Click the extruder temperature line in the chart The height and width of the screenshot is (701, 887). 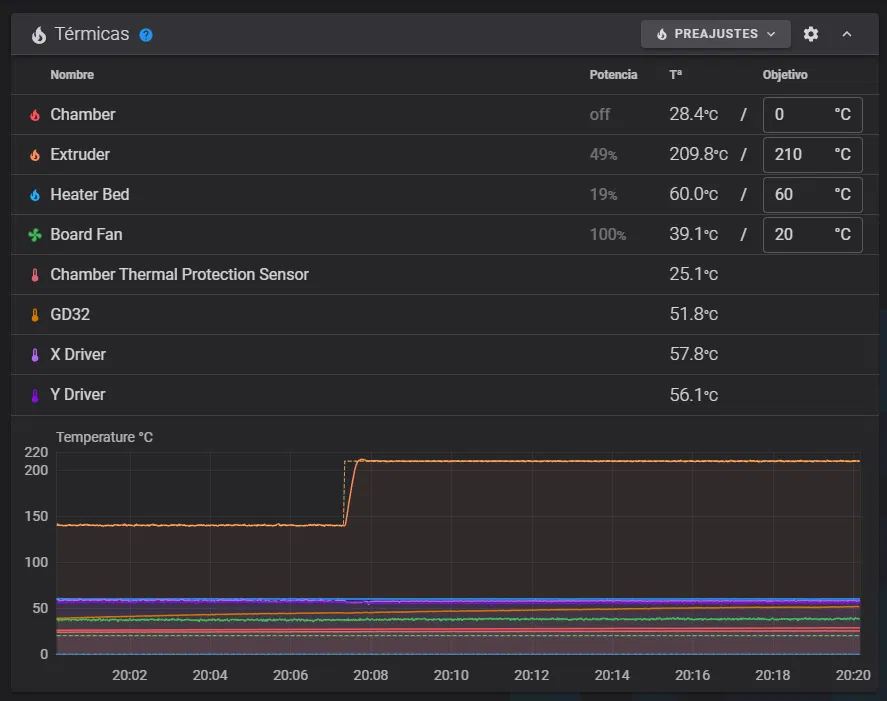[x=600, y=461]
